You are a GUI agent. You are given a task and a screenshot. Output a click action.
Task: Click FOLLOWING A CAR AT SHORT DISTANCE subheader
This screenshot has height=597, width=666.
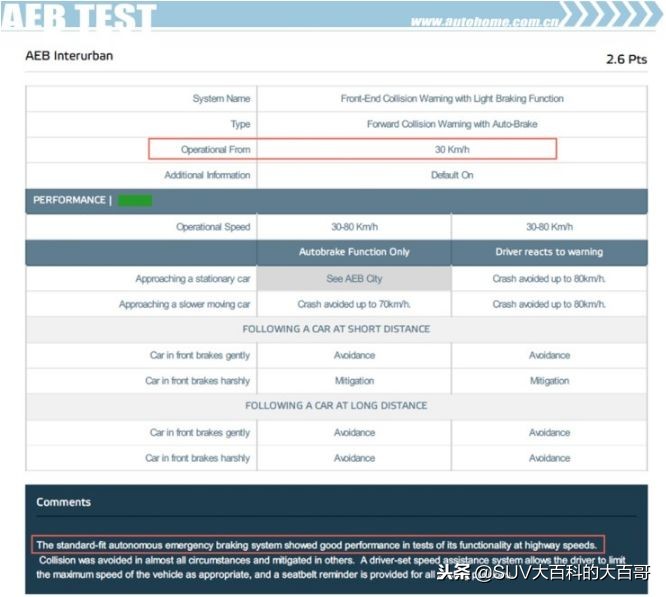point(336,329)
